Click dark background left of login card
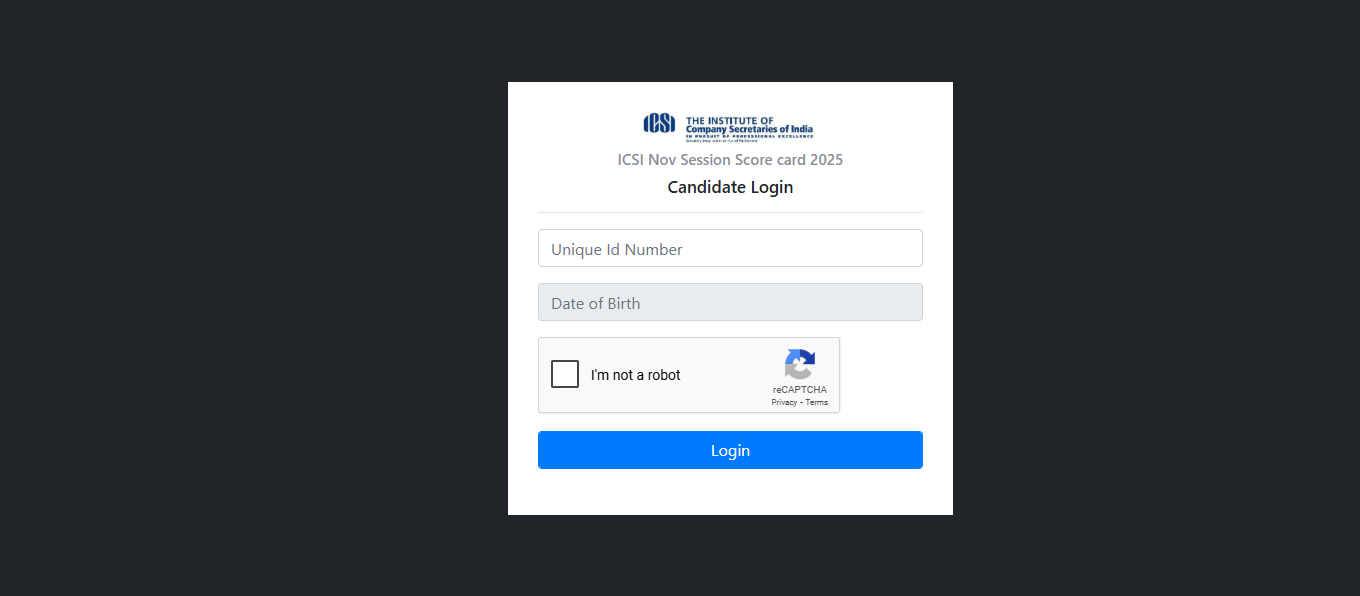 click(250, 300)
